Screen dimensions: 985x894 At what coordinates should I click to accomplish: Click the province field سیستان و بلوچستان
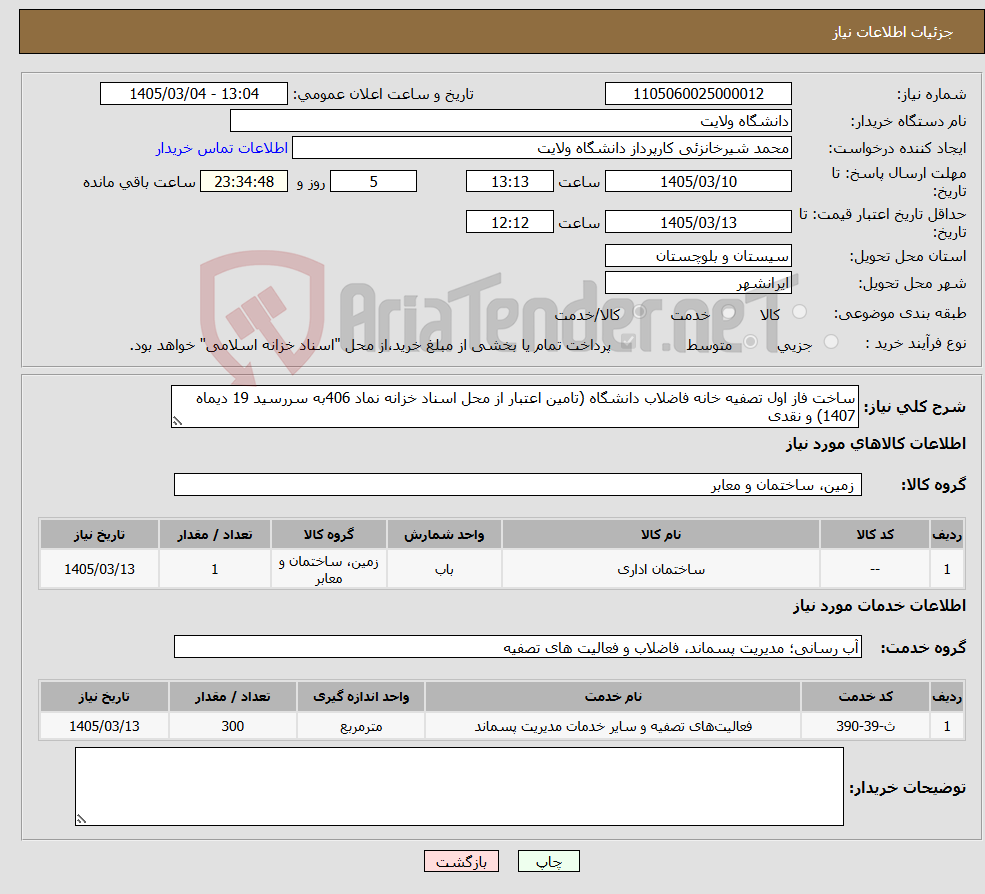(698, 256)
